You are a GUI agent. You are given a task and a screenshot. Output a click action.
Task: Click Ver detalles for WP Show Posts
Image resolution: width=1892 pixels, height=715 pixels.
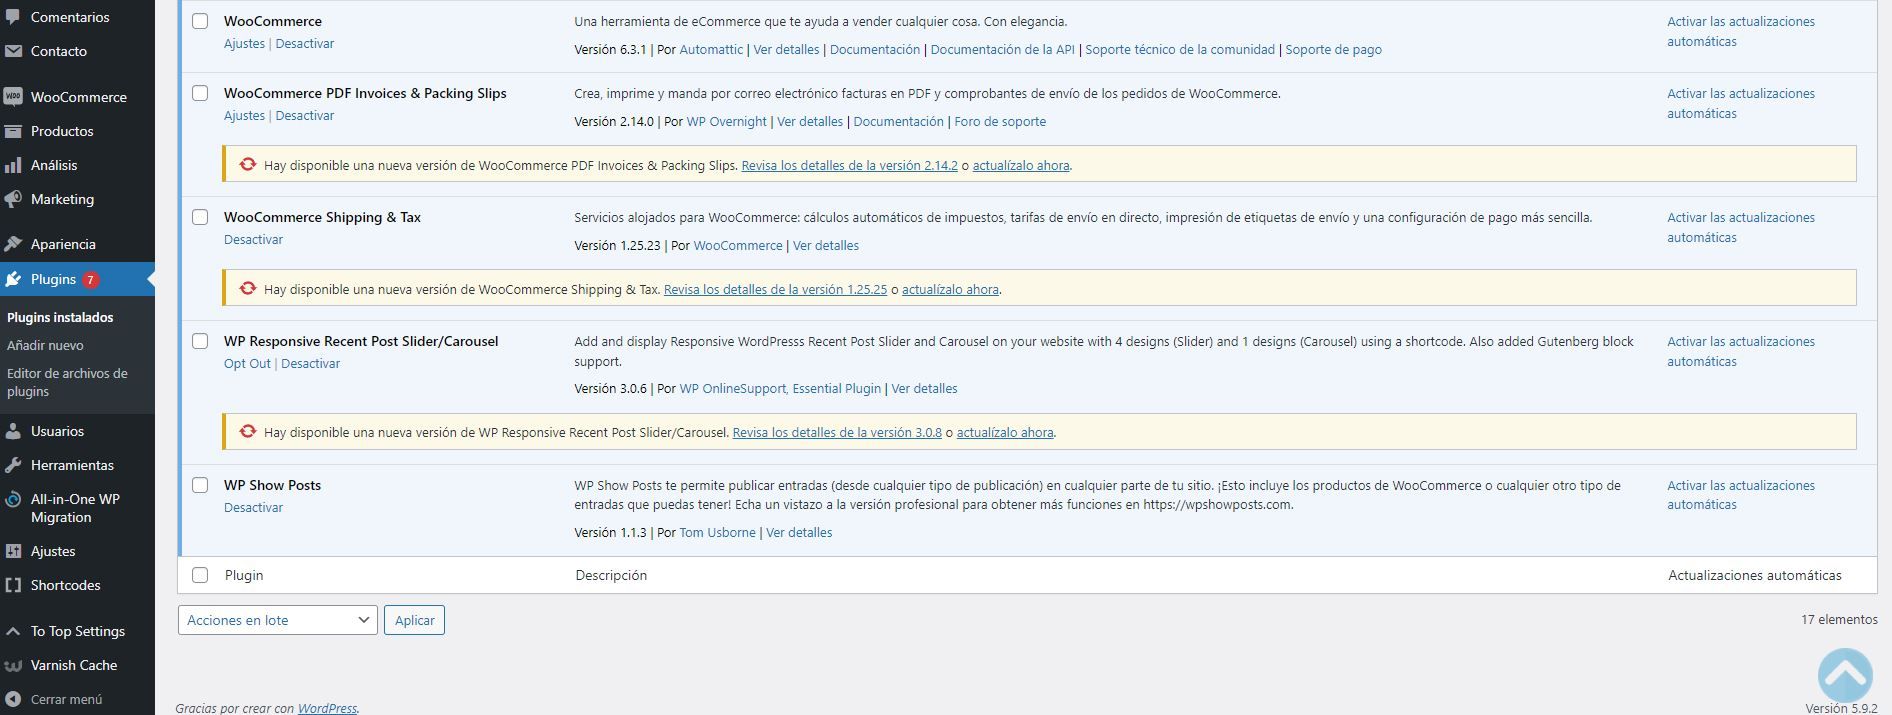point(799,532)
